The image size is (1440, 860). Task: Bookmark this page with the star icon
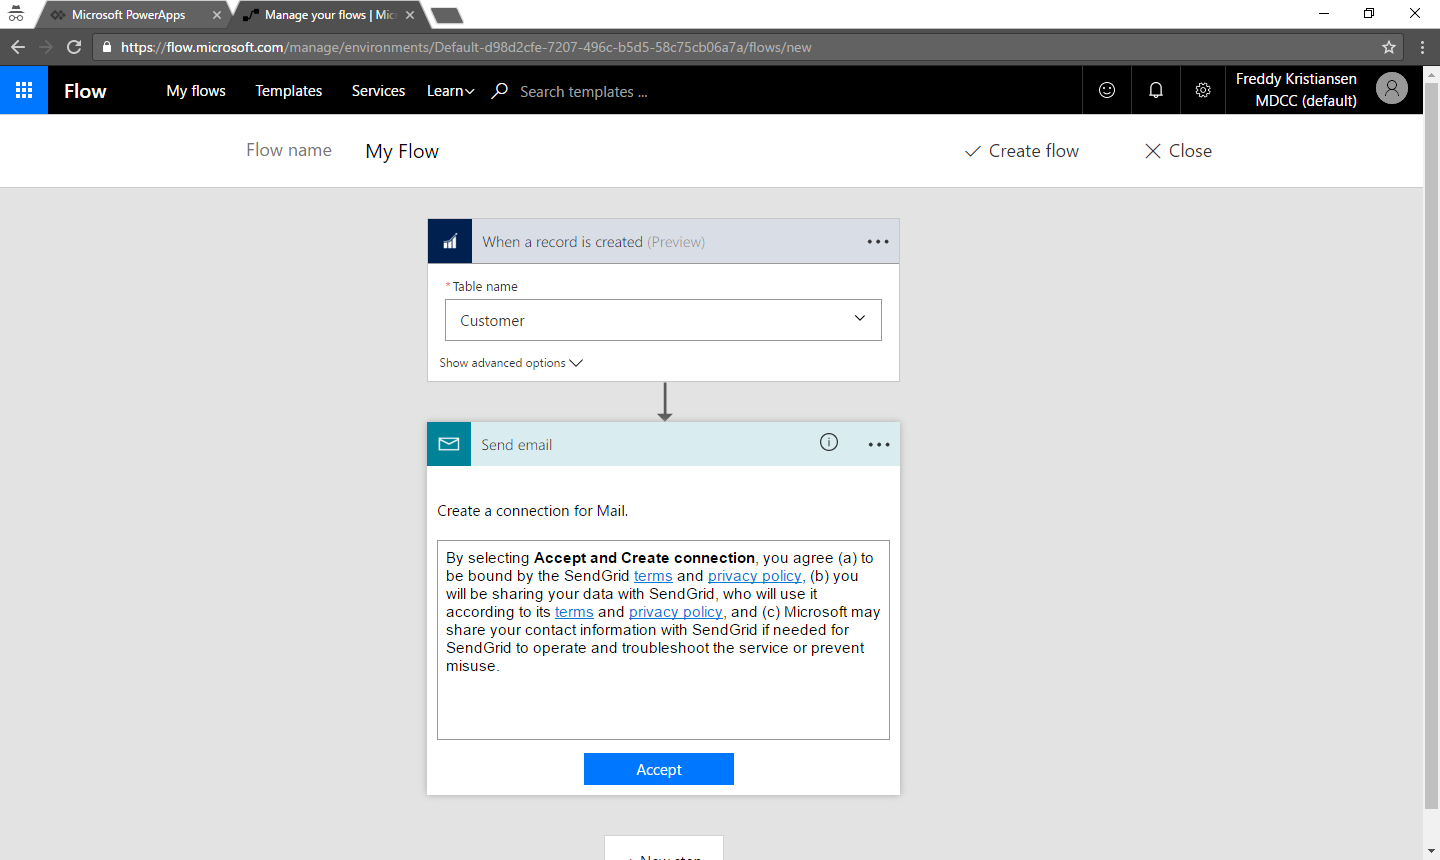(1388, 47)
